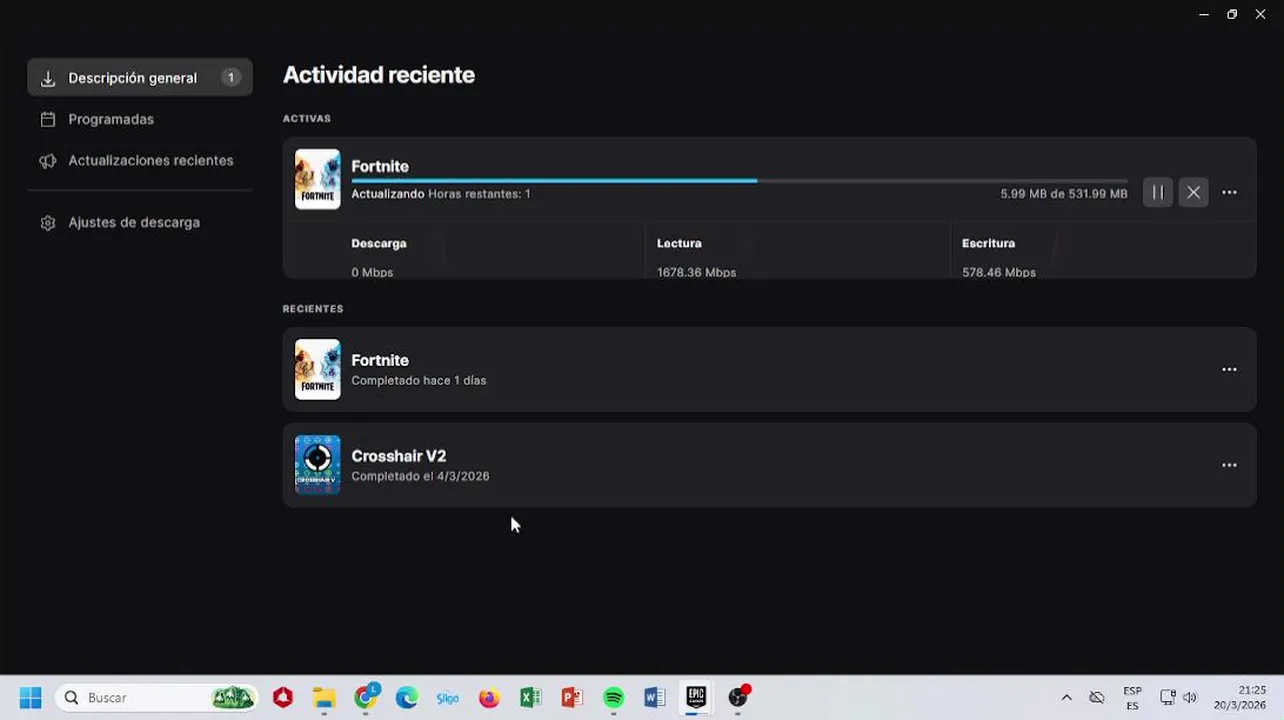Click the badge showing 1 on Descripción general
This screenshot has width=1284, height=720.
point(231,77)
